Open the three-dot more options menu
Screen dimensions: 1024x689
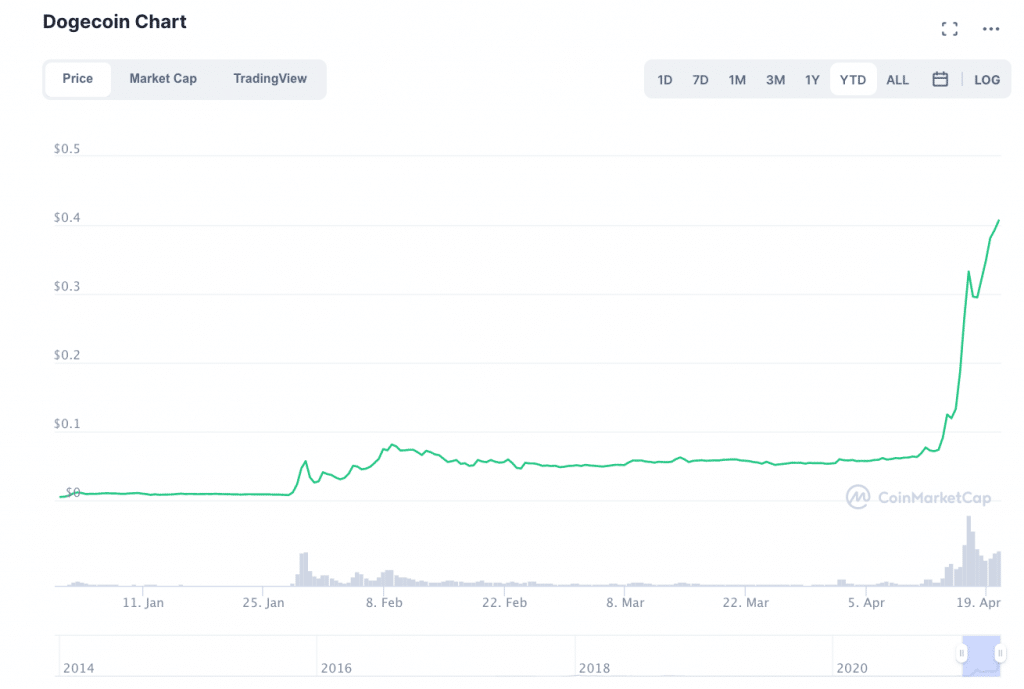[x=991, y=29]
